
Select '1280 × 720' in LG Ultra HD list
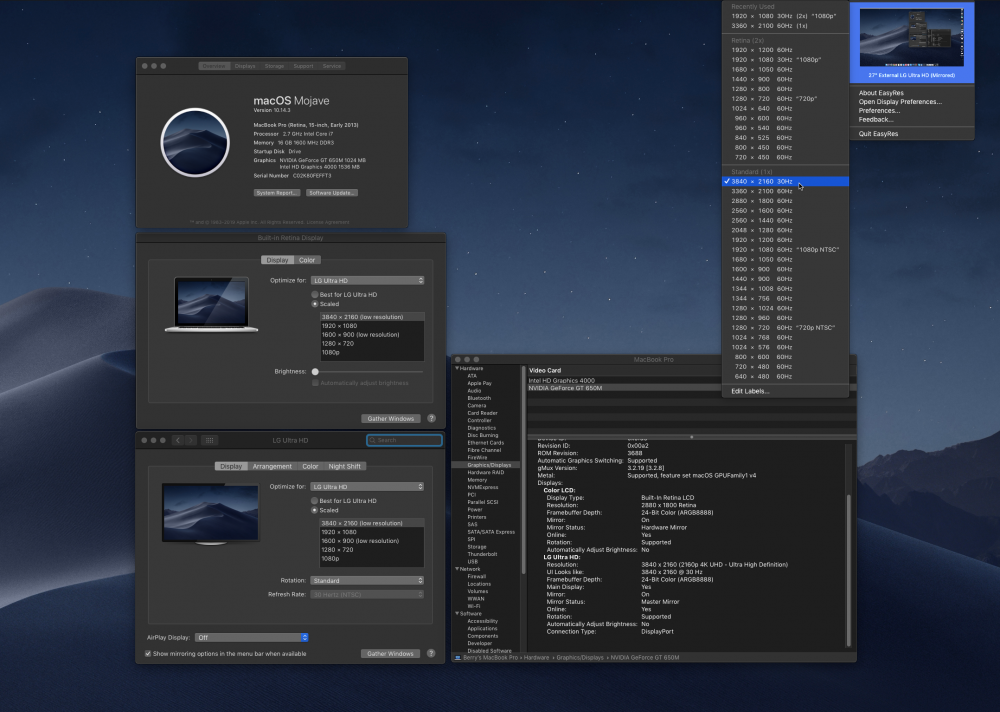pos(371,550)
